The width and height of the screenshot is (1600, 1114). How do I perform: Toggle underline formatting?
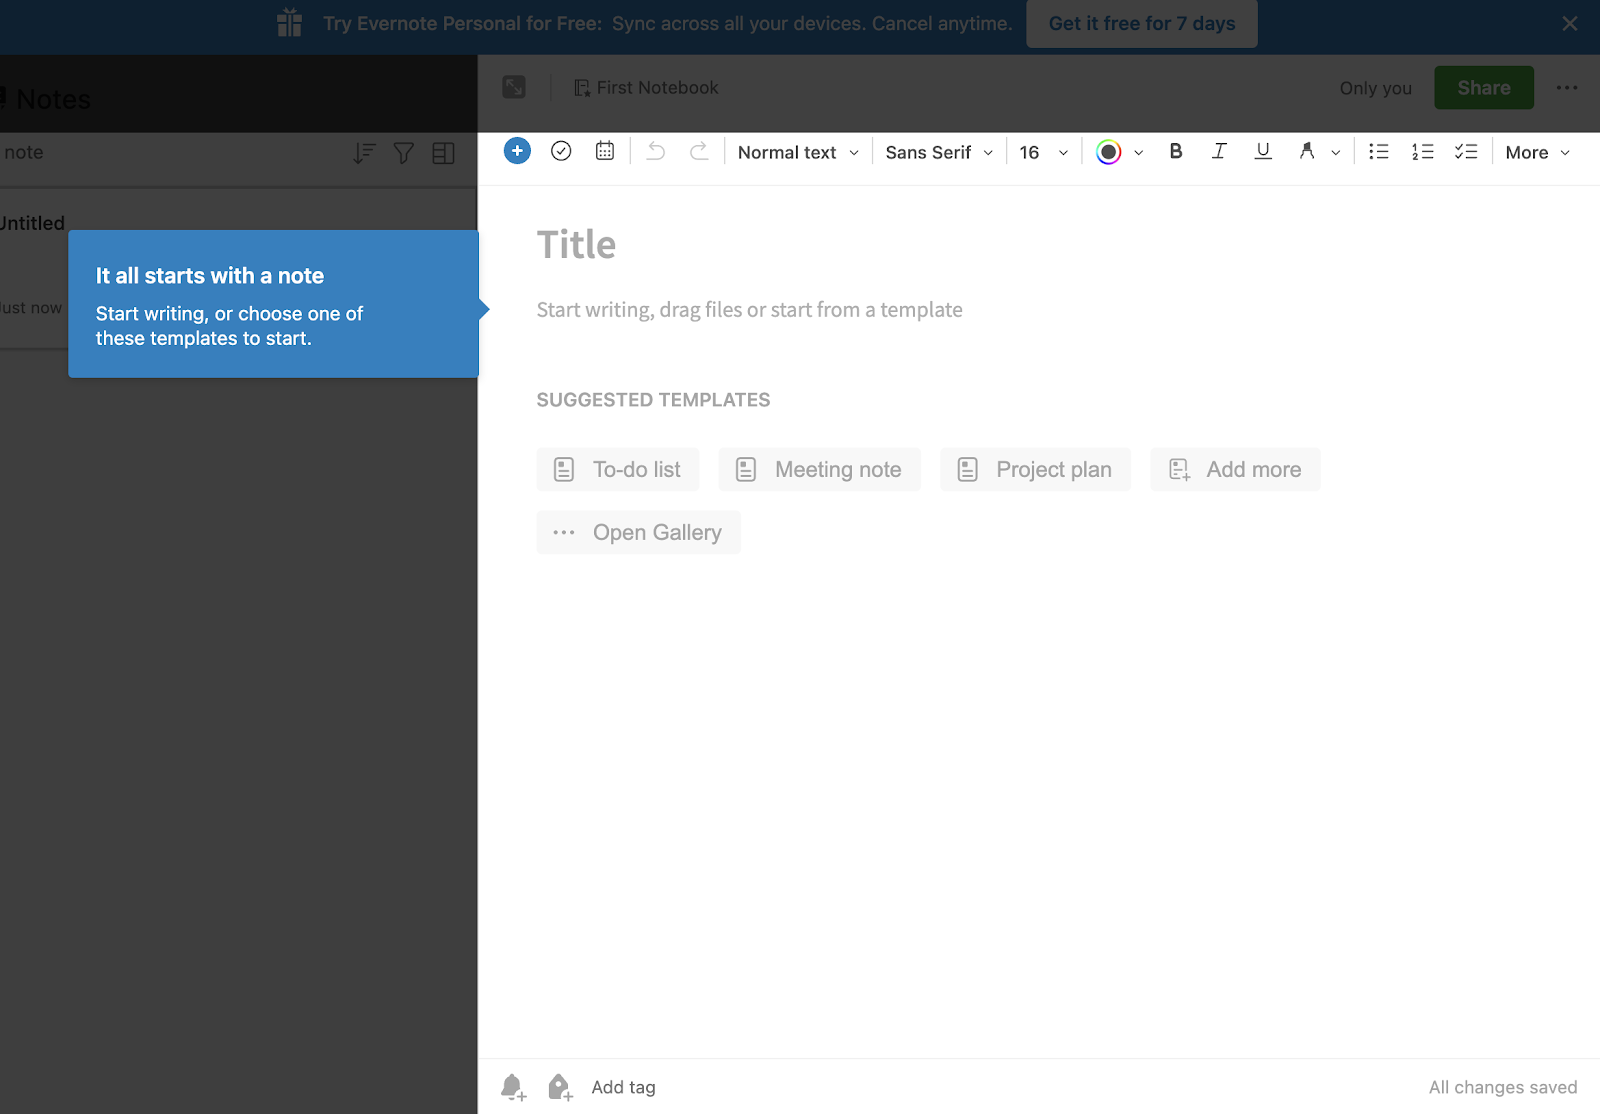tap(1262, 151)
